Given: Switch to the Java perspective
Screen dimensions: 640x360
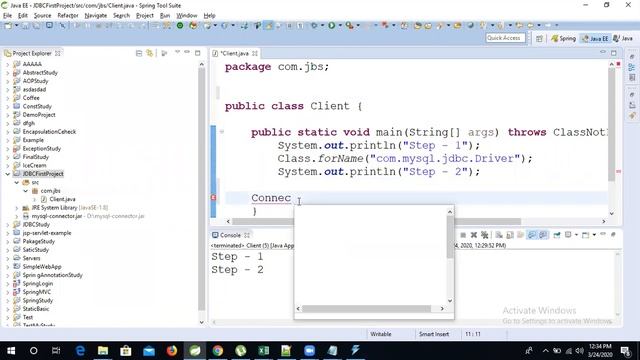Looking at the screenshot, I should [x=623, y=38].
